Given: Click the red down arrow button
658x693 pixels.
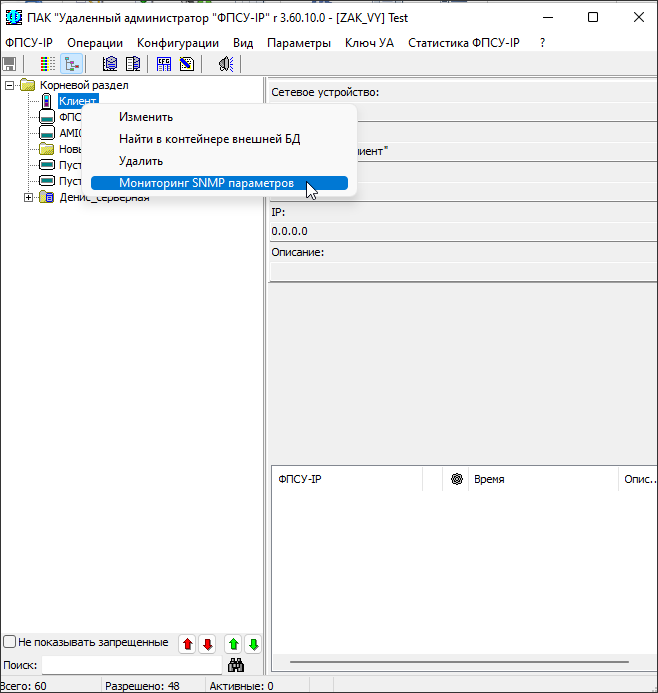Looking at the screenshot, I should coord(207,644).
